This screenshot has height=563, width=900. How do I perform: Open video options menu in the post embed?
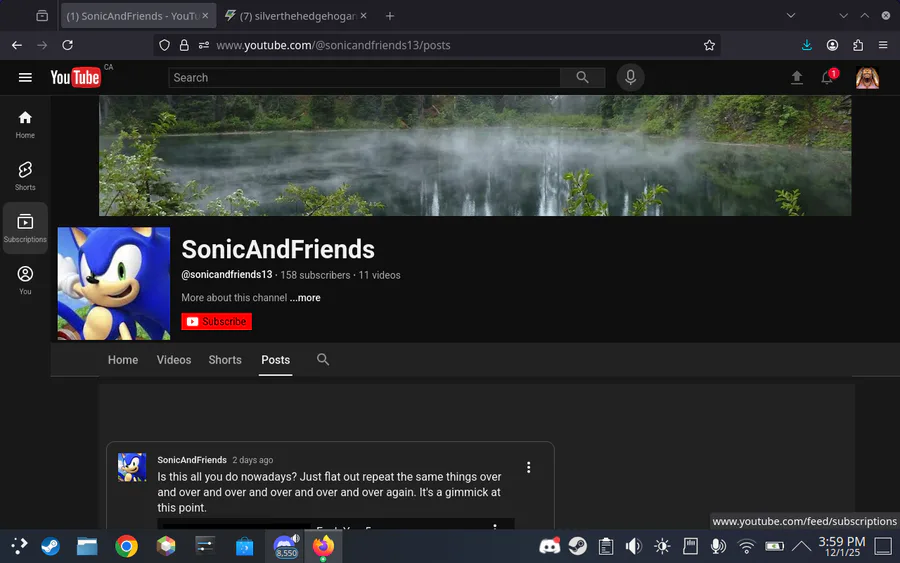click(495, 525)
